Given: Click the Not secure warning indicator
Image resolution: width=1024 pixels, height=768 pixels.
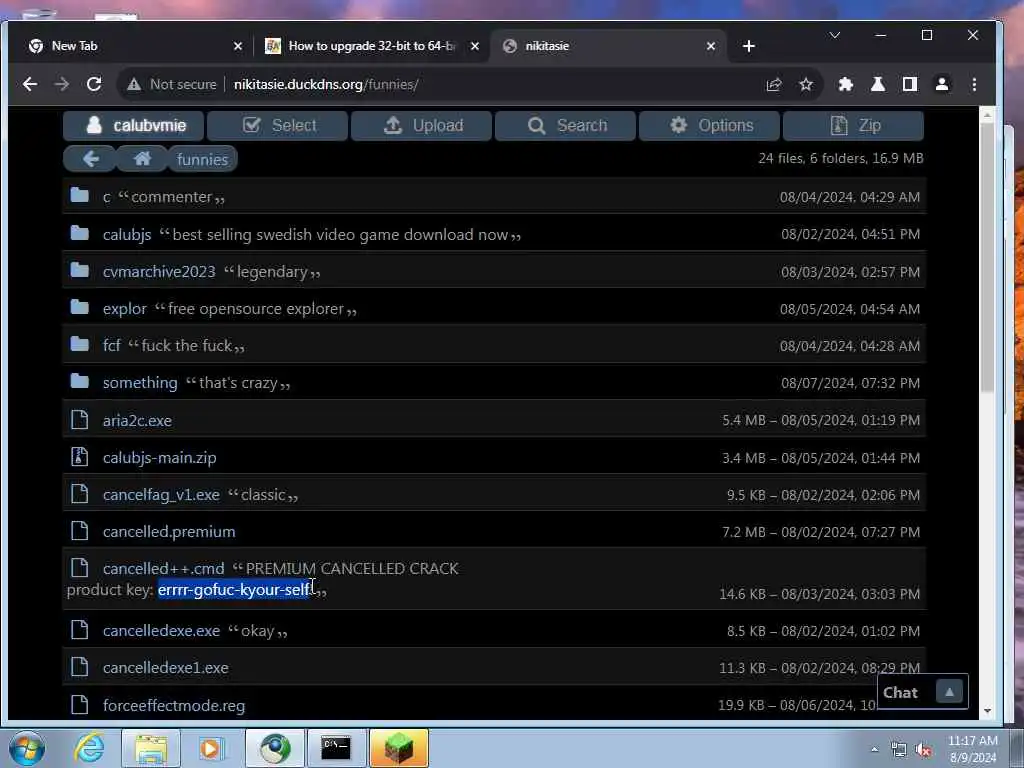Looking at the screenshot, I should pos(172,84).
